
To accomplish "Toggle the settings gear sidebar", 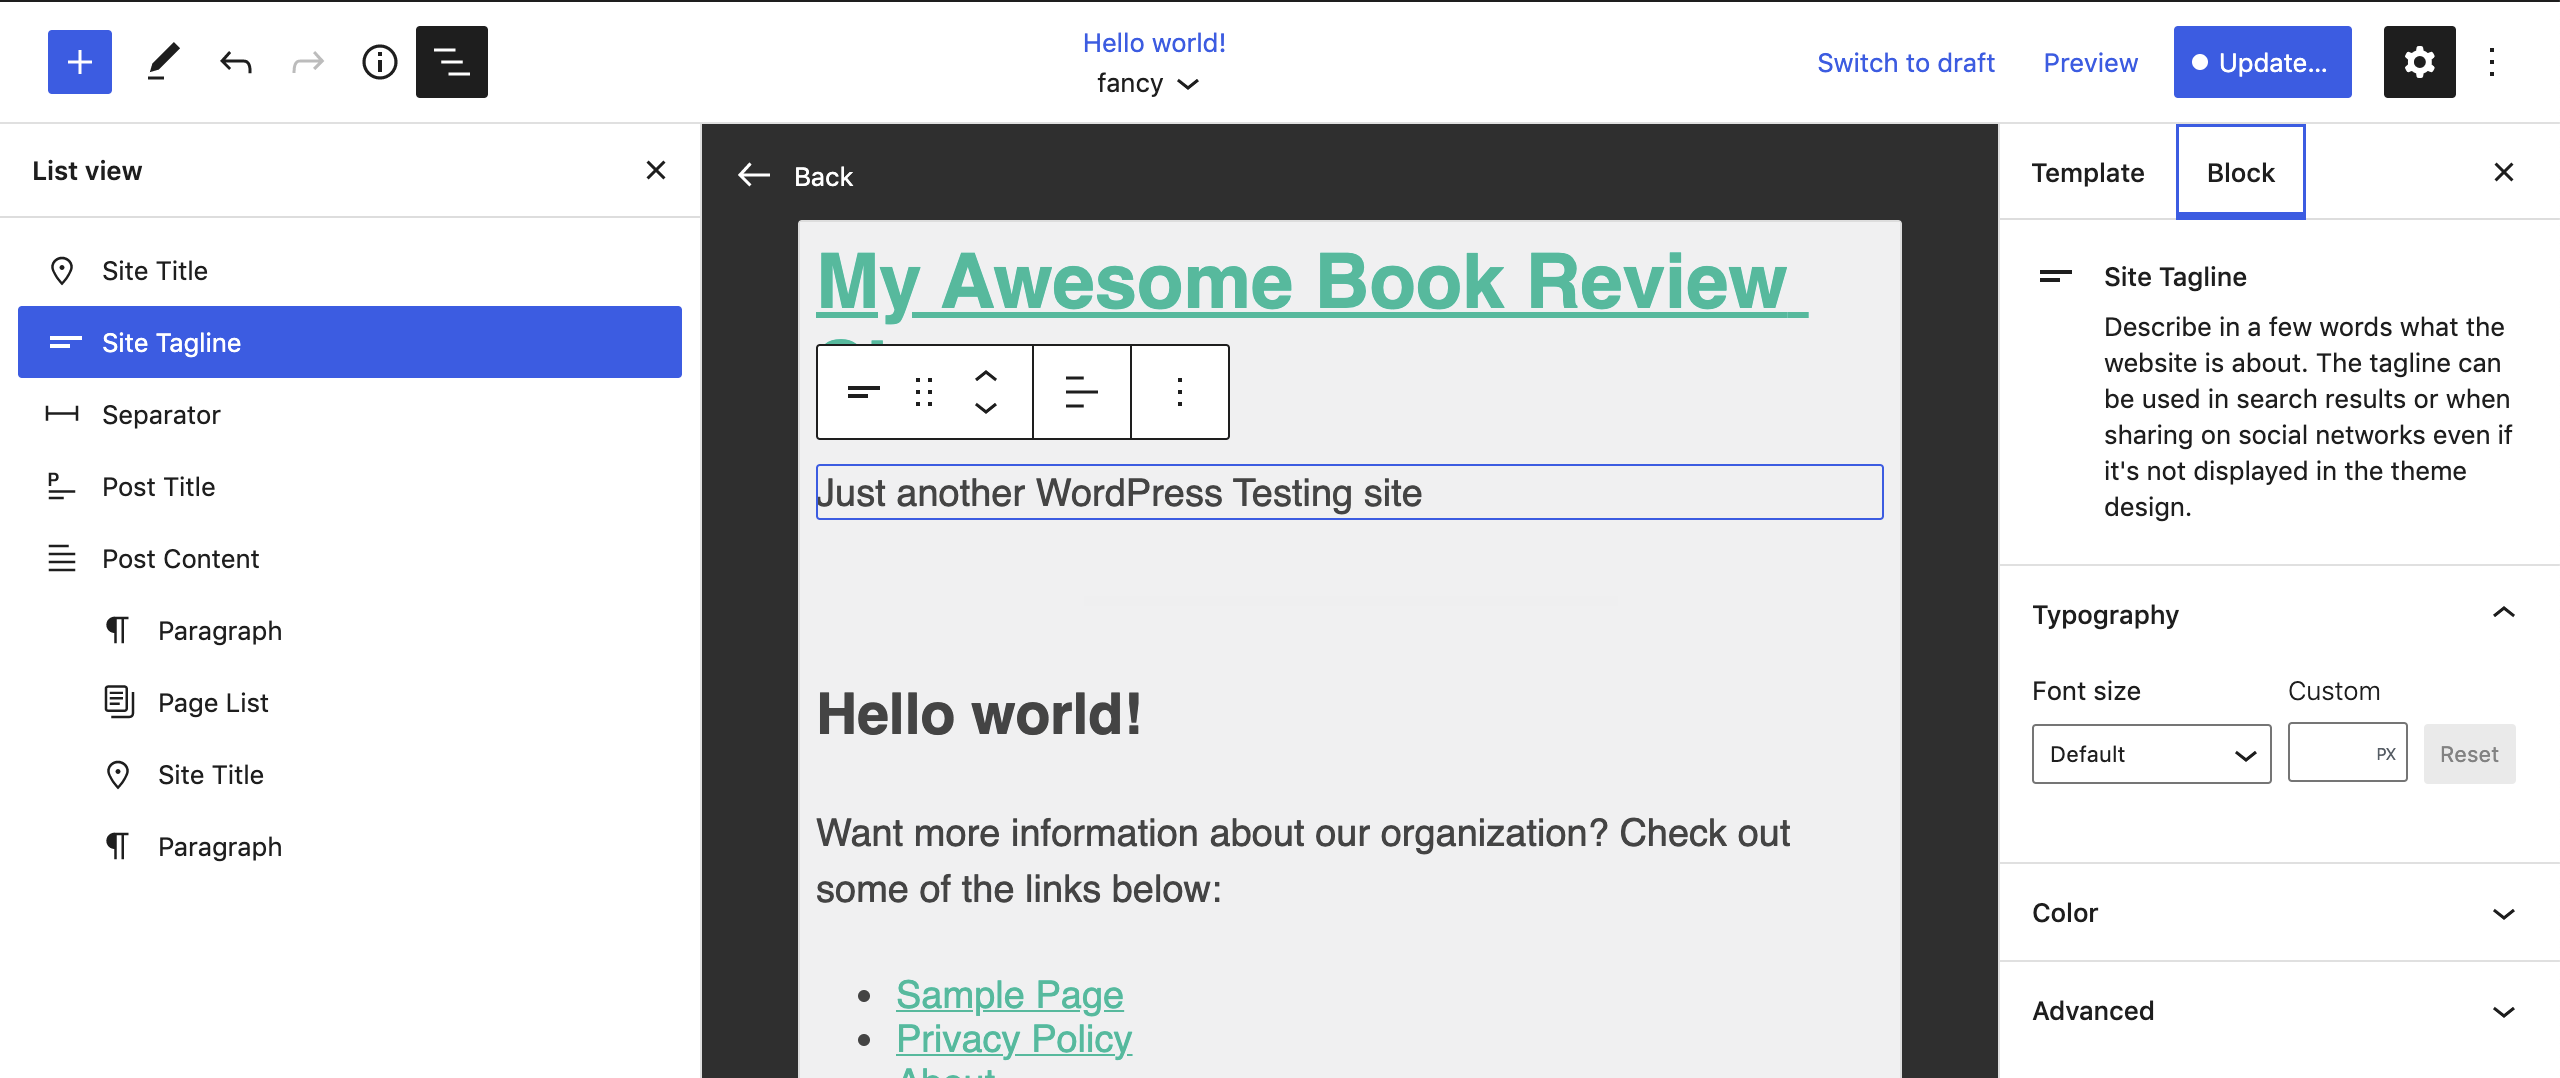I will coord(2419,62).
